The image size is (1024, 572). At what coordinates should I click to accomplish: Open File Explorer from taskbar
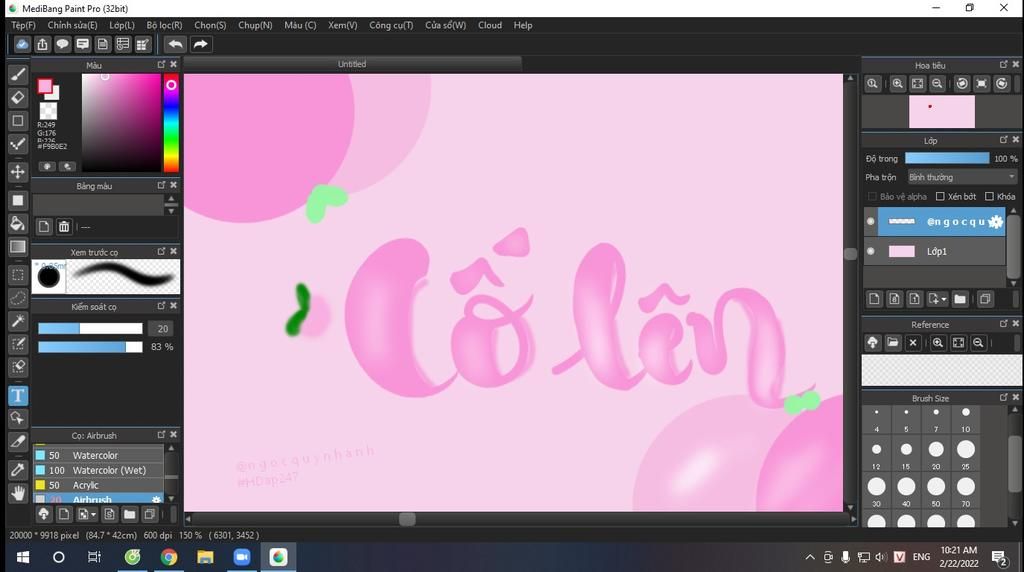pos(205,557)
